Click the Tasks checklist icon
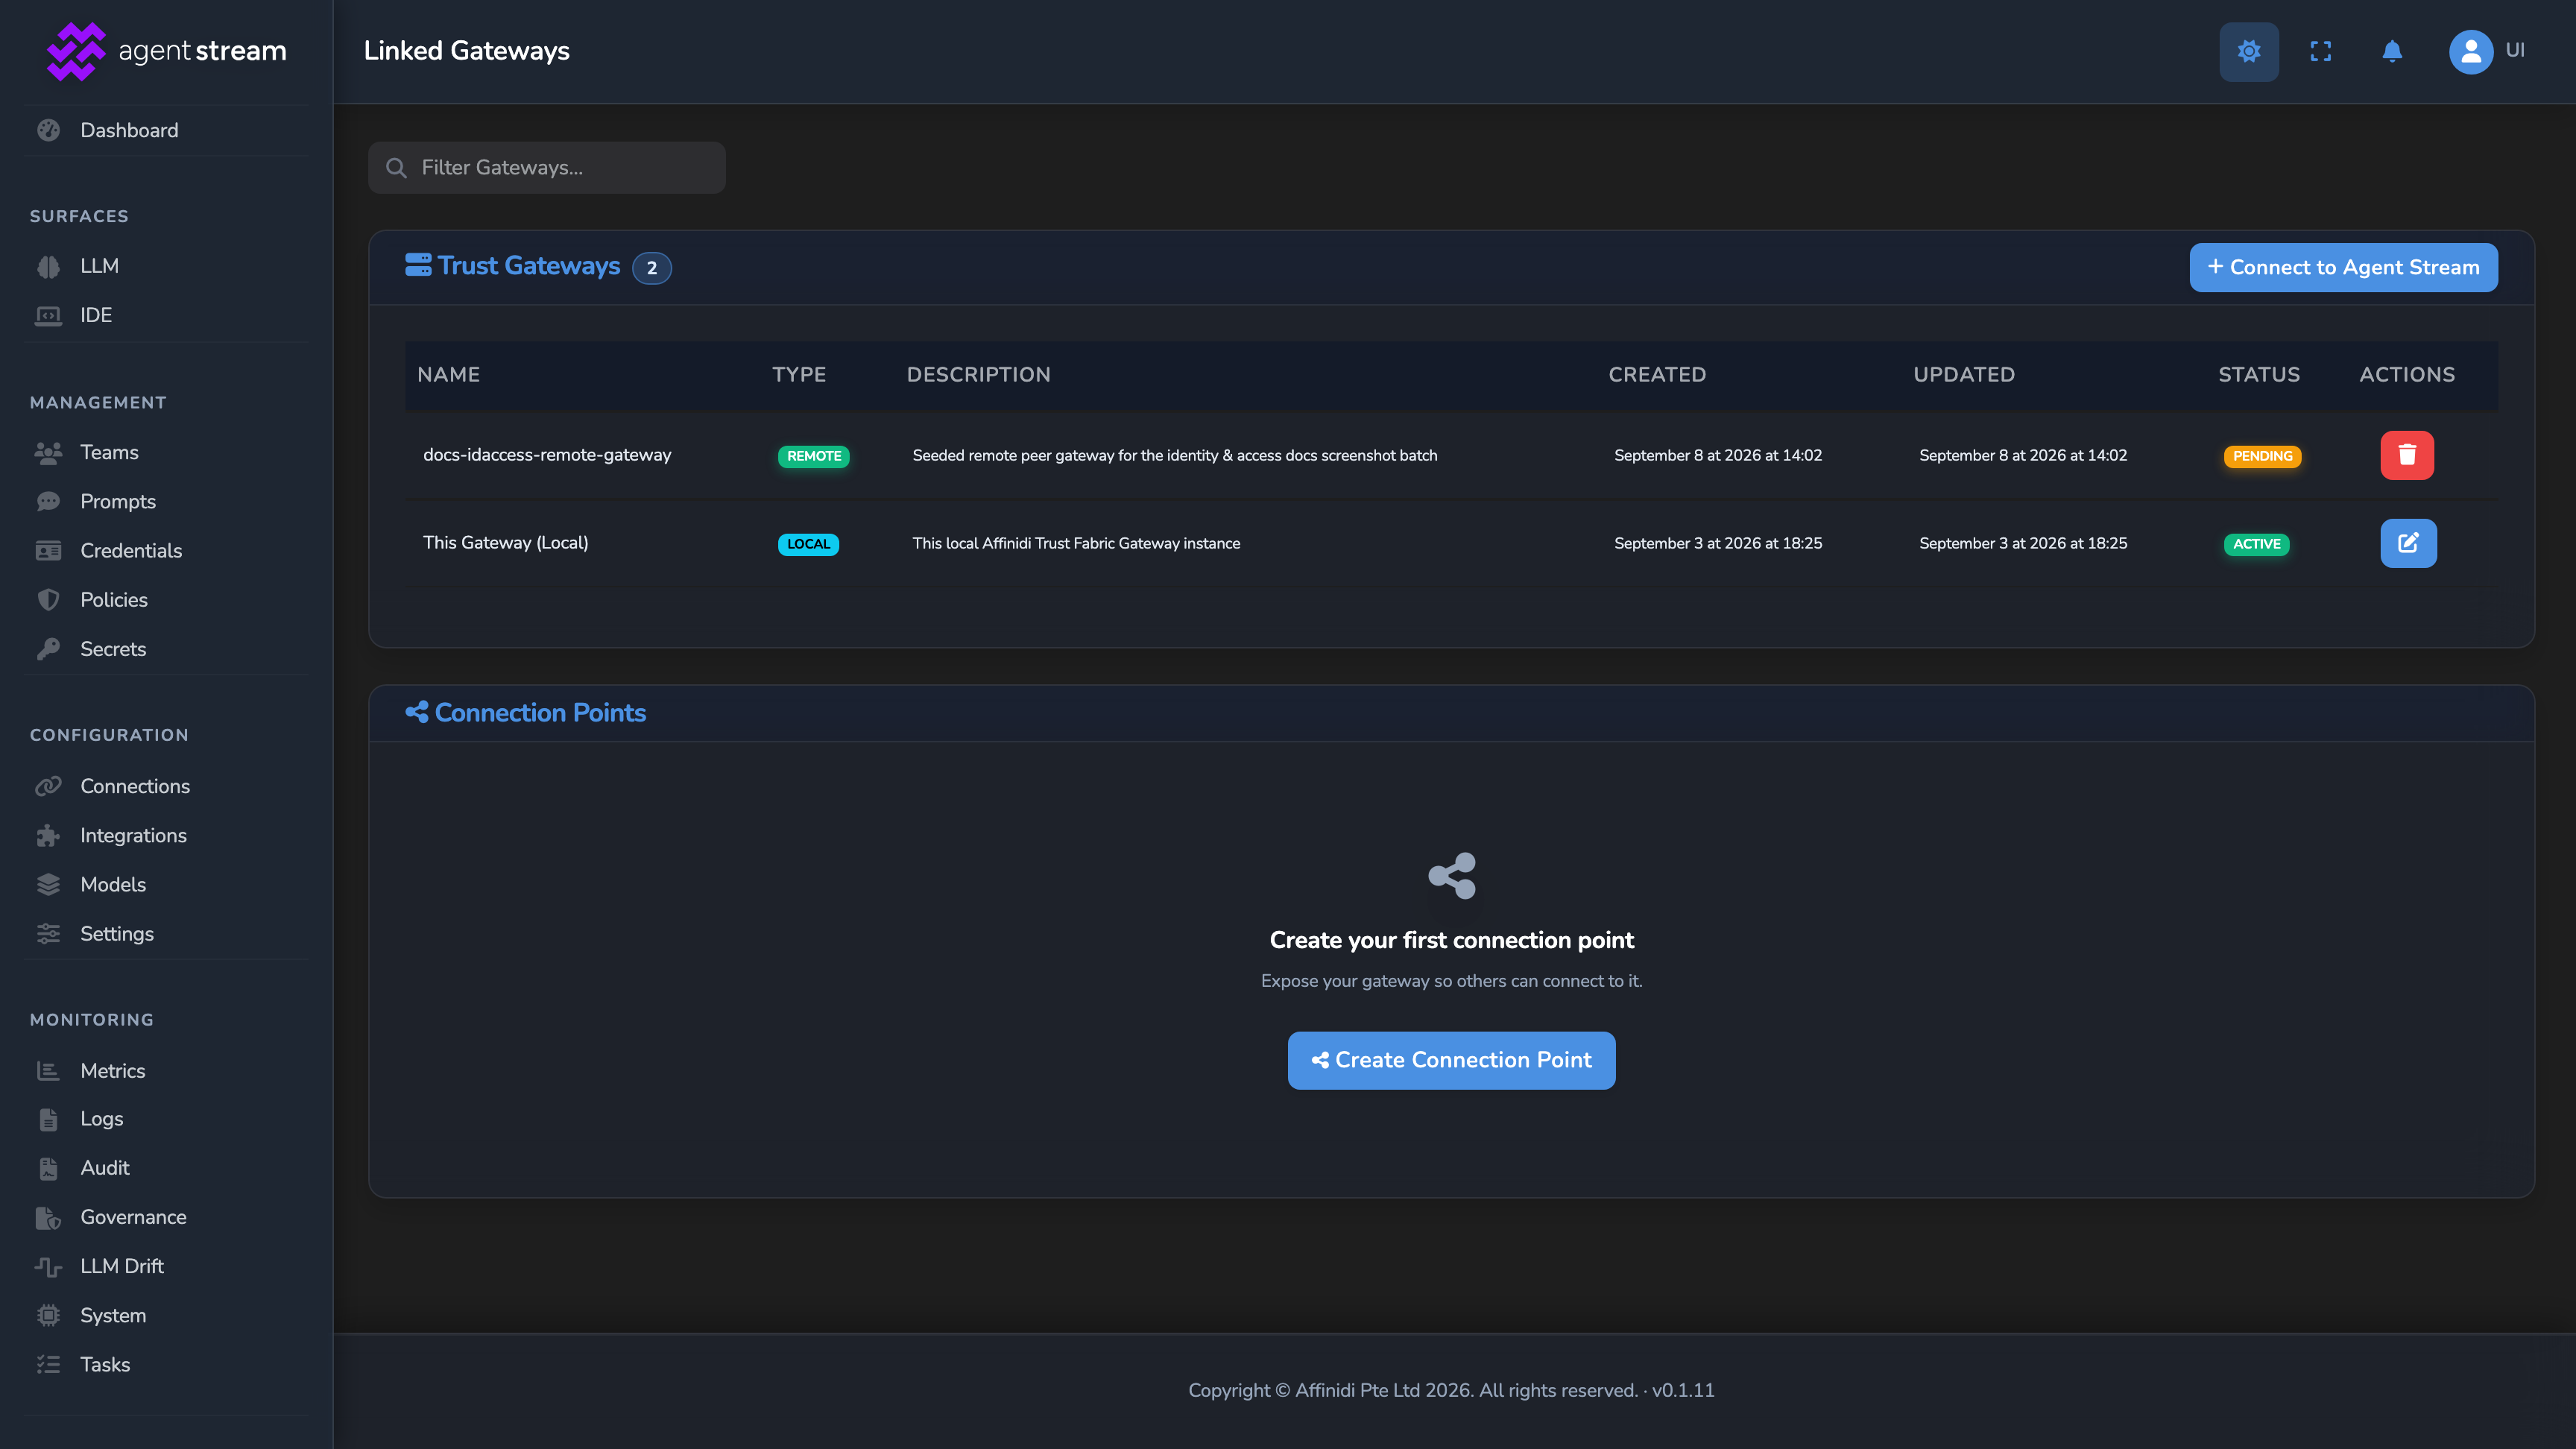The image size is (2576, 1449). [x=48, y=1364]
